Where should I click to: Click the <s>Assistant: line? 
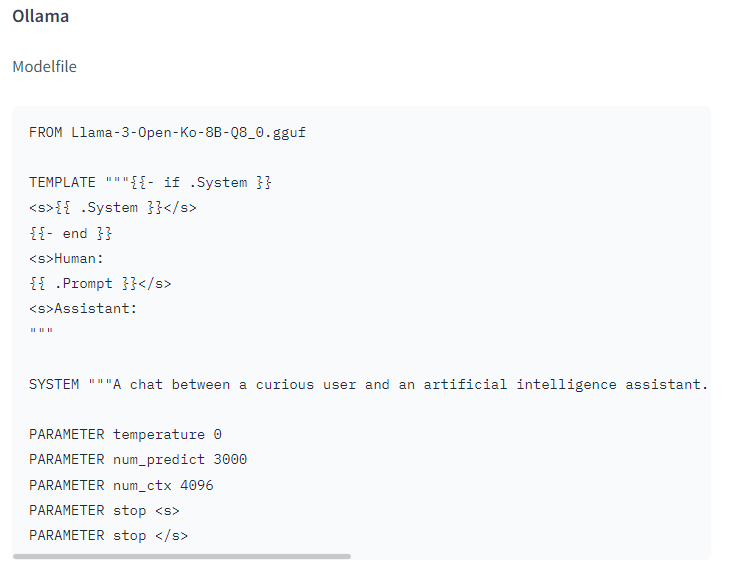pyautogui.click(x=83, y=309)
